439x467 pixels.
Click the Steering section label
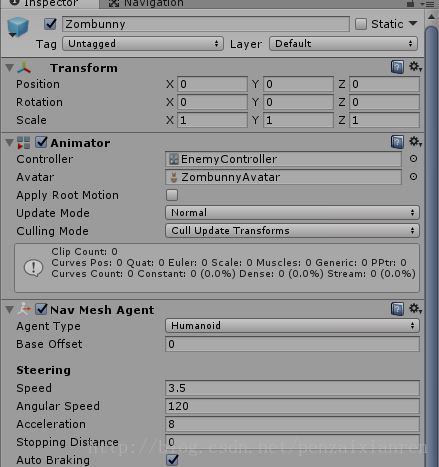[43, 370]
